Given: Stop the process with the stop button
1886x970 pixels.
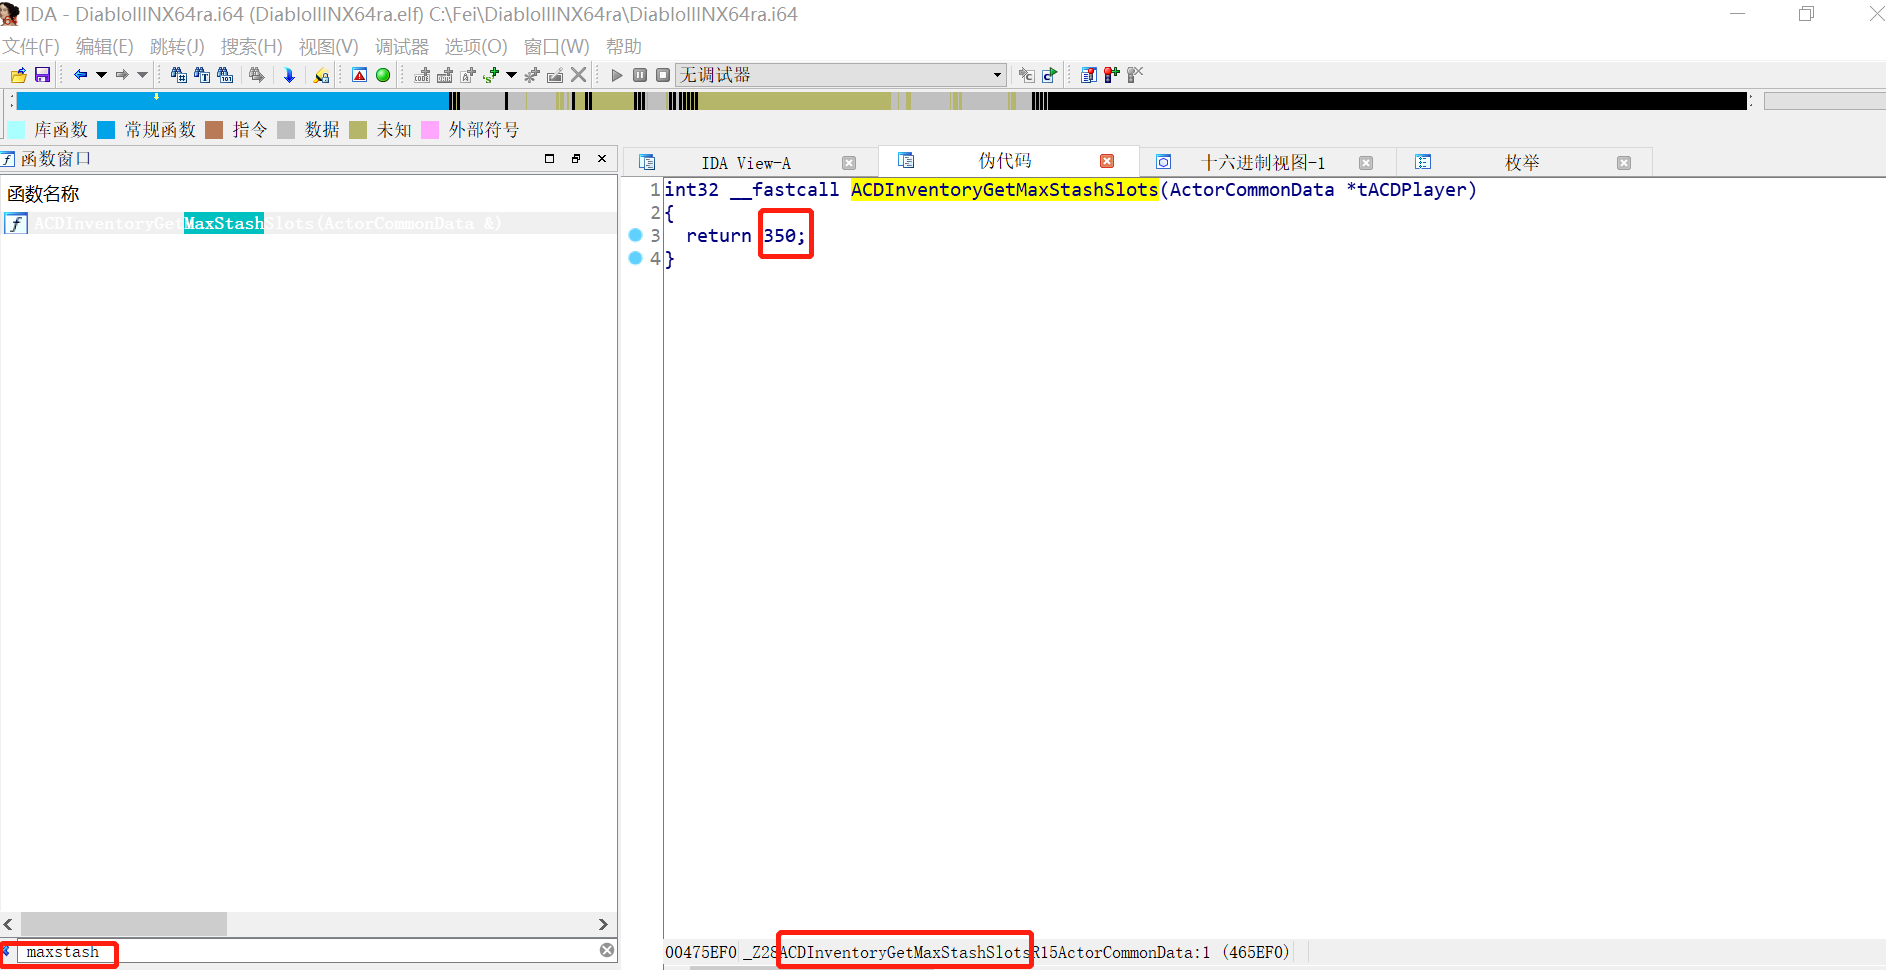Looking at the screenshot, I should coord(663,75).
